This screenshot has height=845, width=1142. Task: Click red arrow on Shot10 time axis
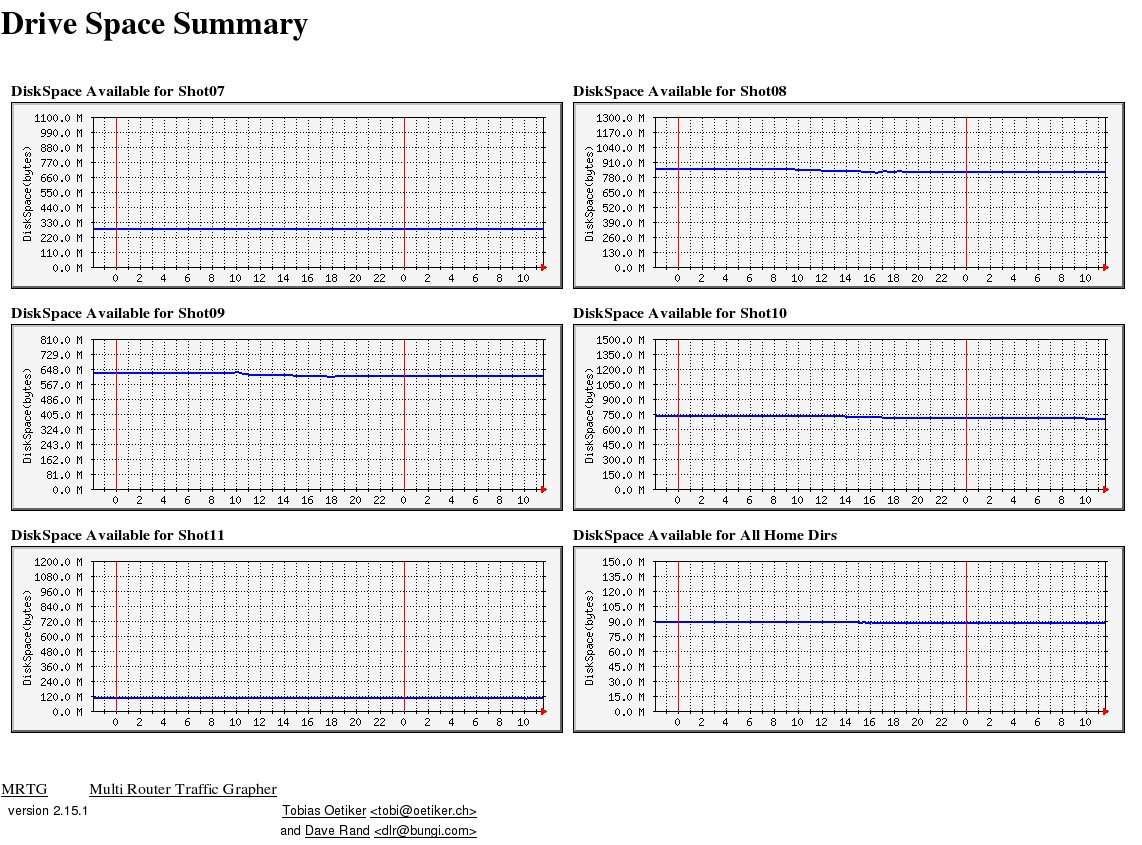[x=1105, y=489]
